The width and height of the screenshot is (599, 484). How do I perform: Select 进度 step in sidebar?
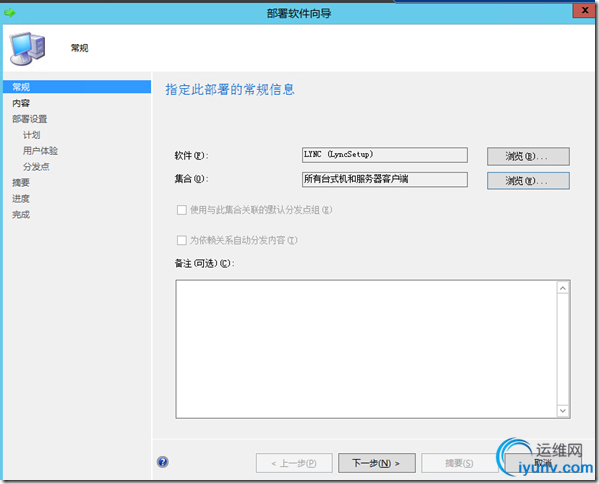pyautogui.click(x=21, y=199)
